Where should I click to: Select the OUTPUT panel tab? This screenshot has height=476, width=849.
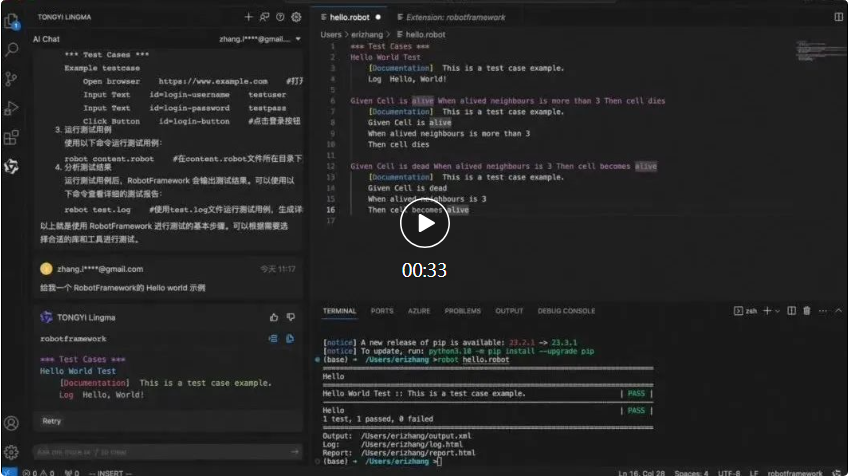coord(509,311)
